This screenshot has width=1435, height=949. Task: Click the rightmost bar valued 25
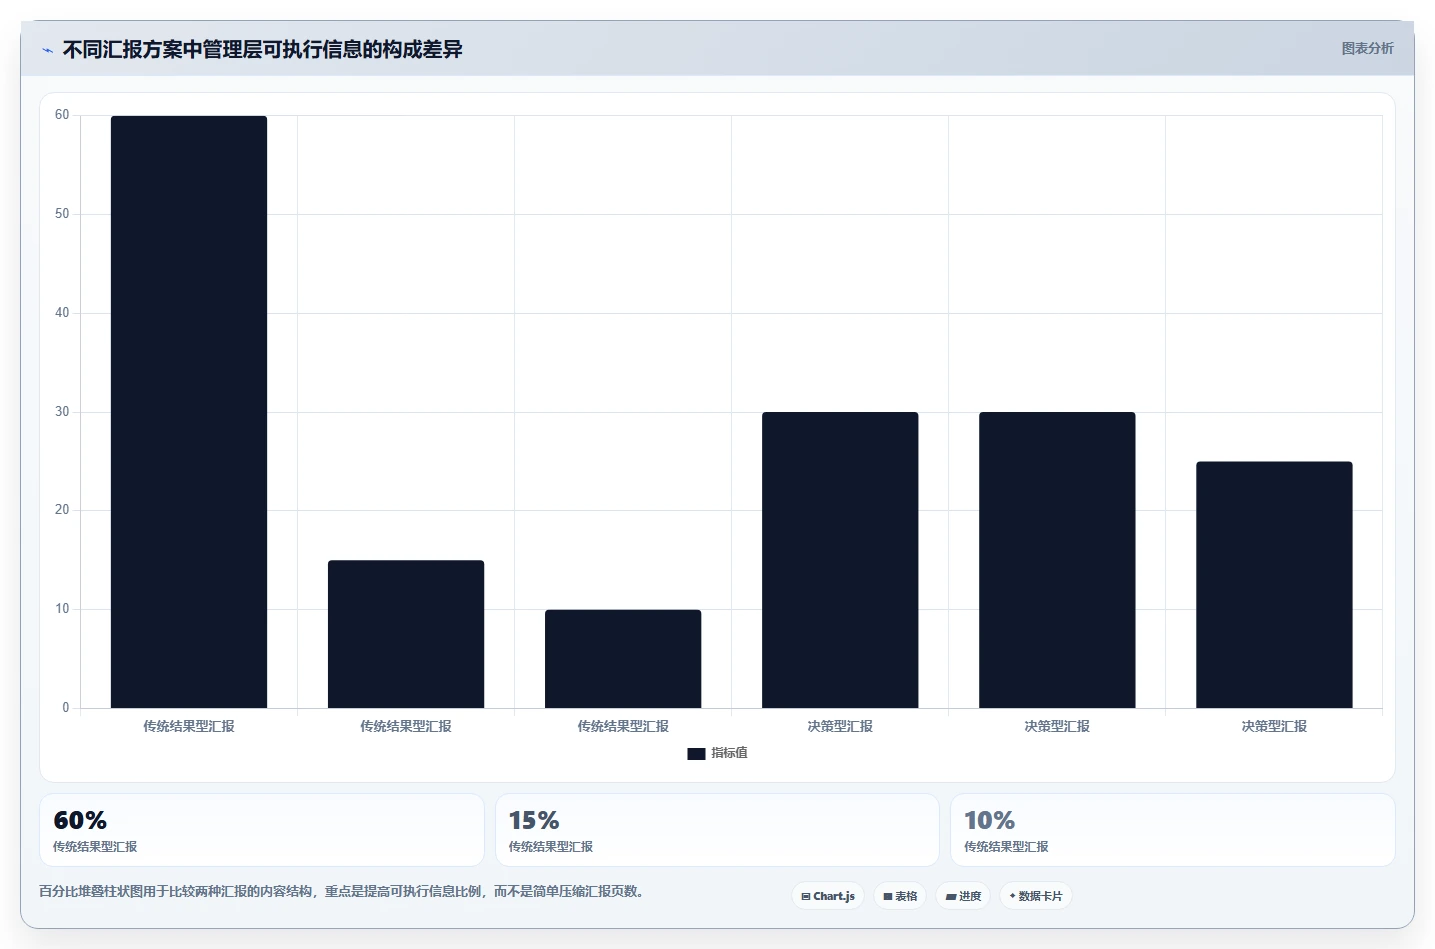coord(1274,585)
